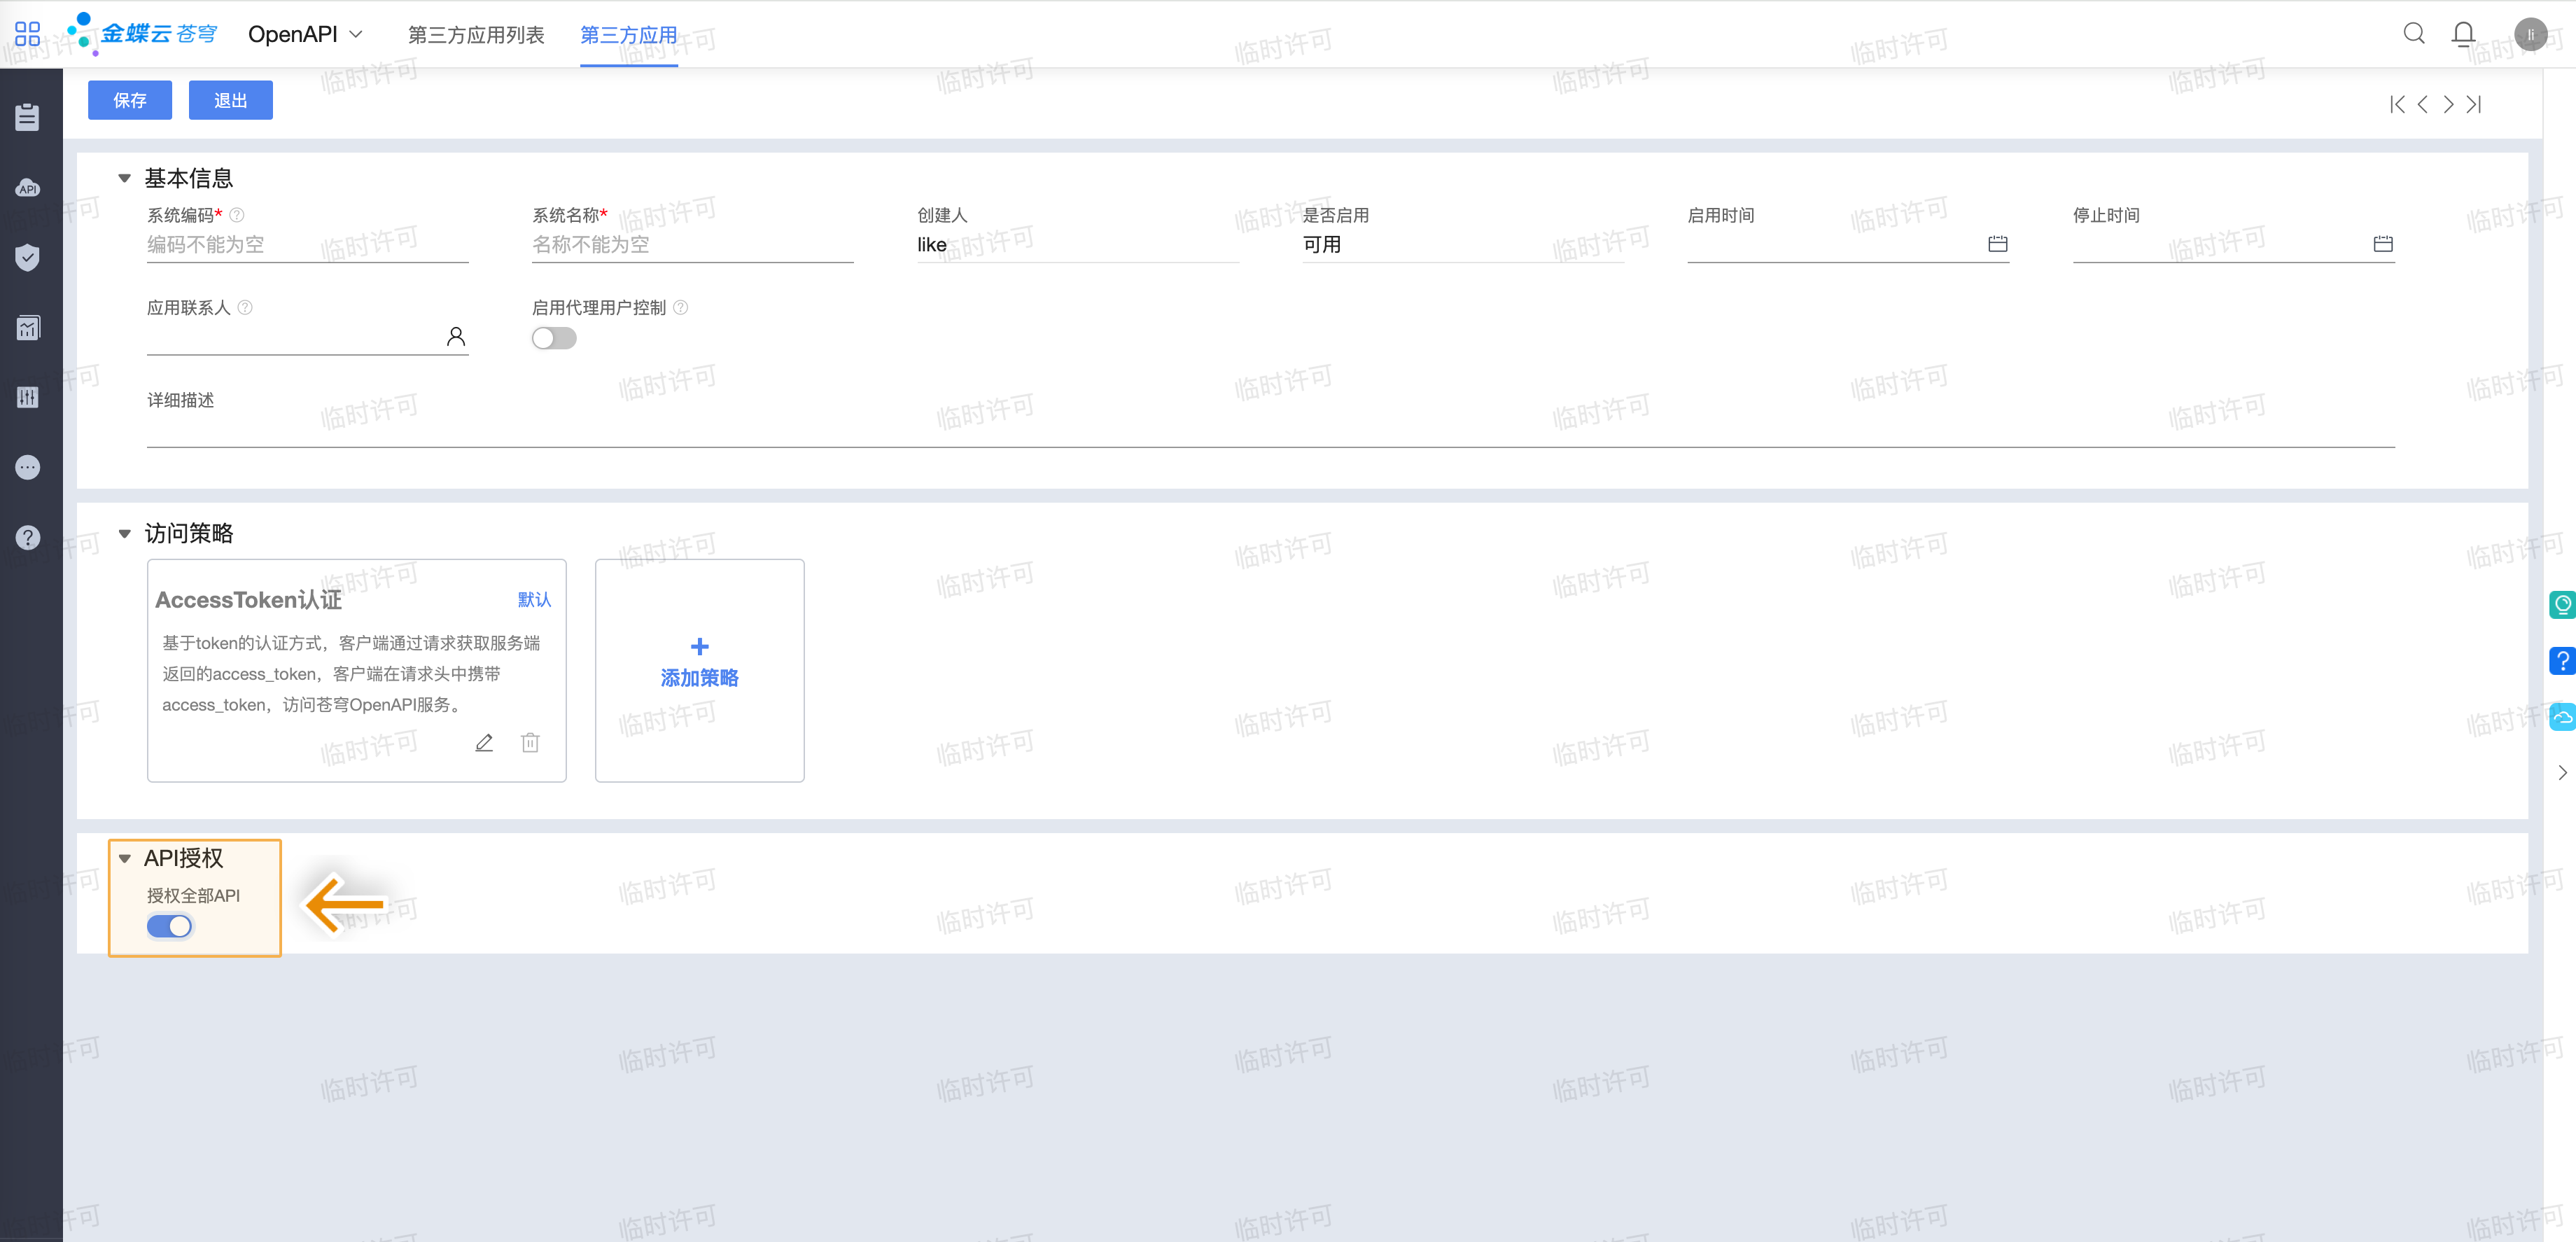Disable the 授权全部API switch
The width and height of the screenshot is (2576, 1242).
pyautogui.click(x=169, y=926)
